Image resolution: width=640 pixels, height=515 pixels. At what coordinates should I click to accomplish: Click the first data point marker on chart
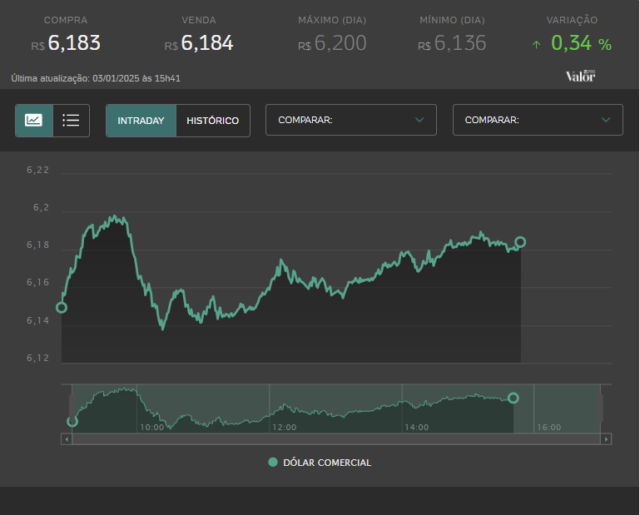(62, 307)
